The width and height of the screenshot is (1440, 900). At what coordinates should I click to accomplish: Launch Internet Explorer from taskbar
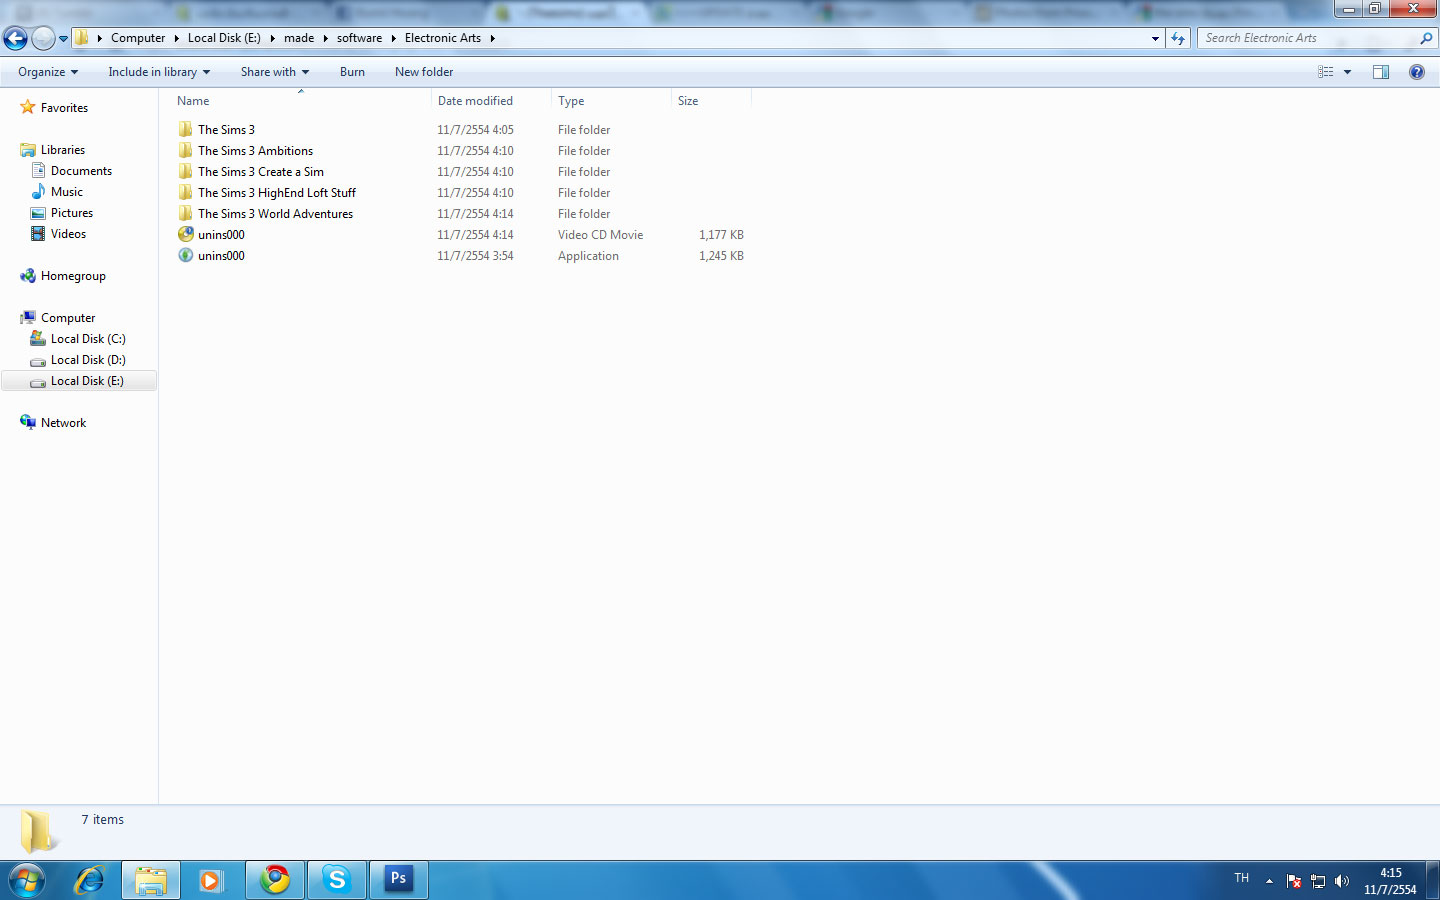(90, 880)
